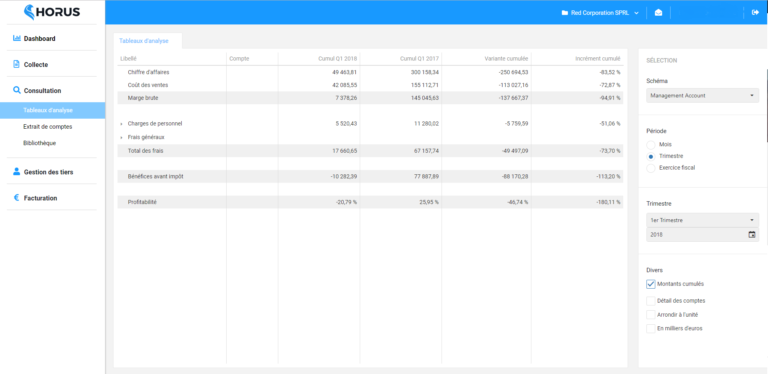
Task: Click the Horus logo
Action: [x=52, y=12]
